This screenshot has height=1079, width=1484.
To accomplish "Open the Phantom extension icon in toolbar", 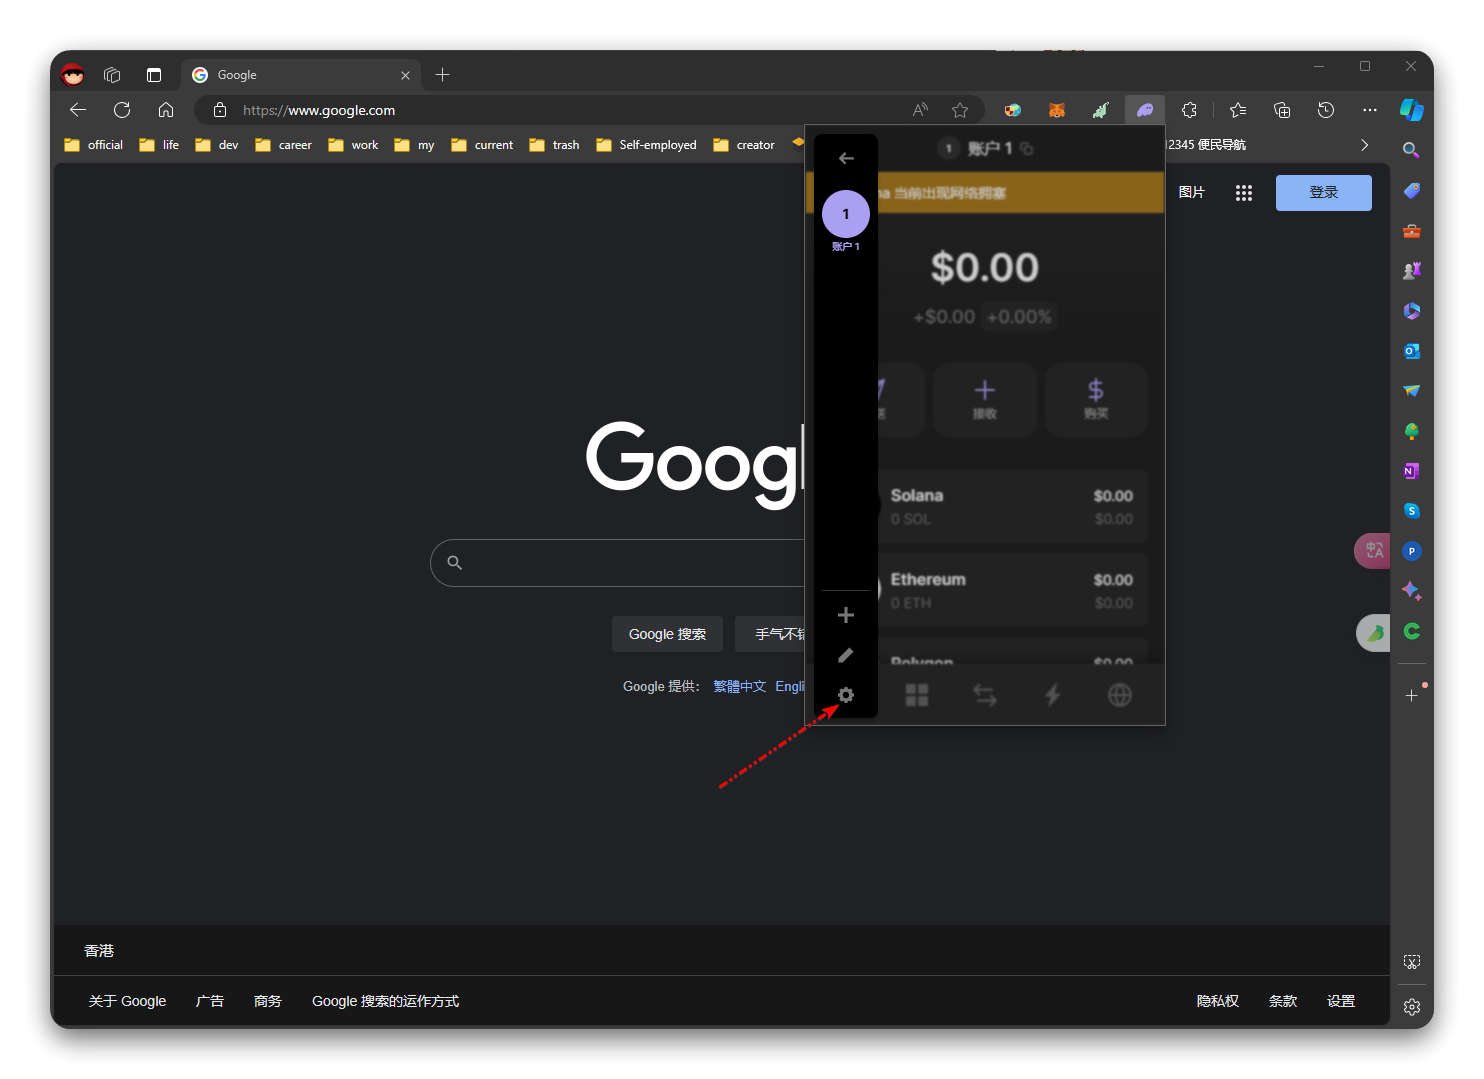I will 1145,110.
